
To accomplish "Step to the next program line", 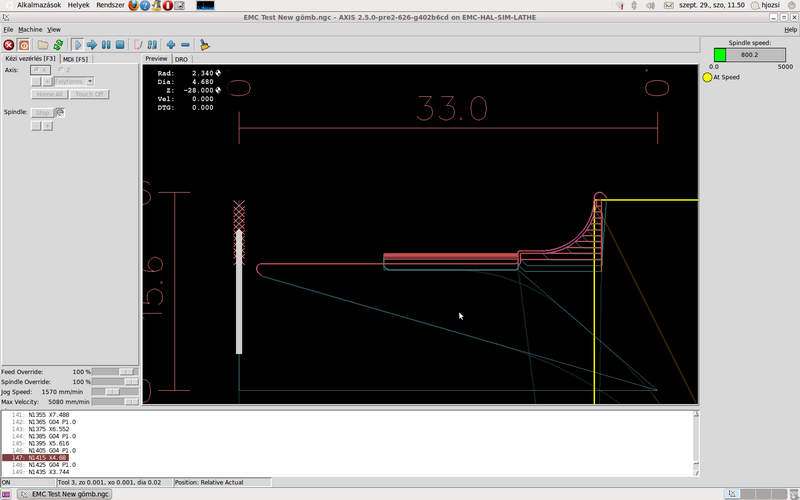I will 91,45.
